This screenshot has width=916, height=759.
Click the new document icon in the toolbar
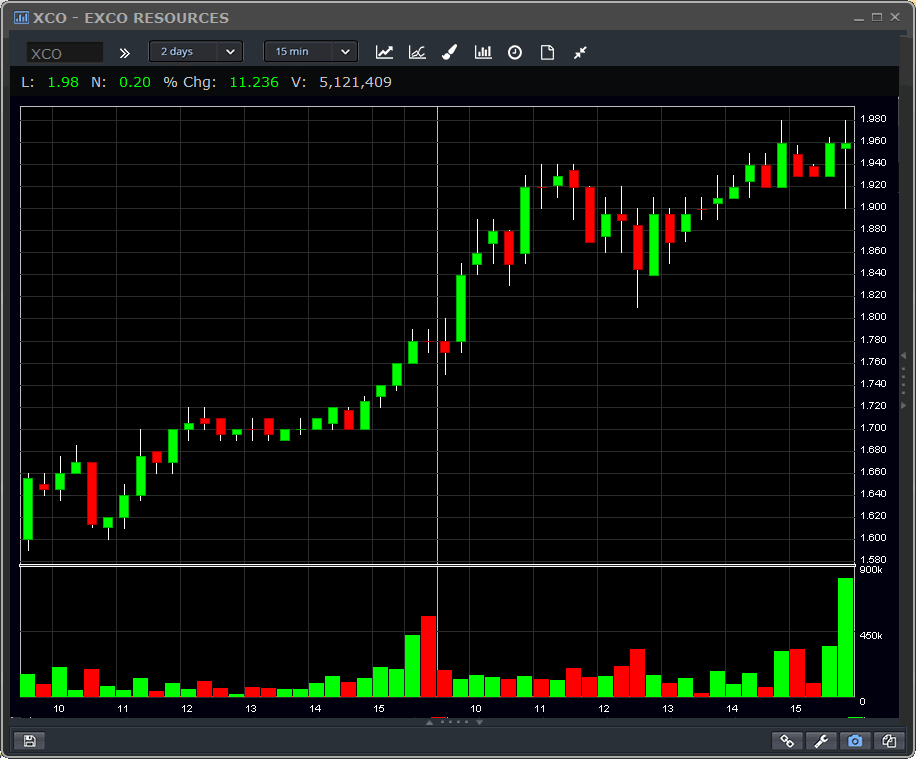click(547, 51)
